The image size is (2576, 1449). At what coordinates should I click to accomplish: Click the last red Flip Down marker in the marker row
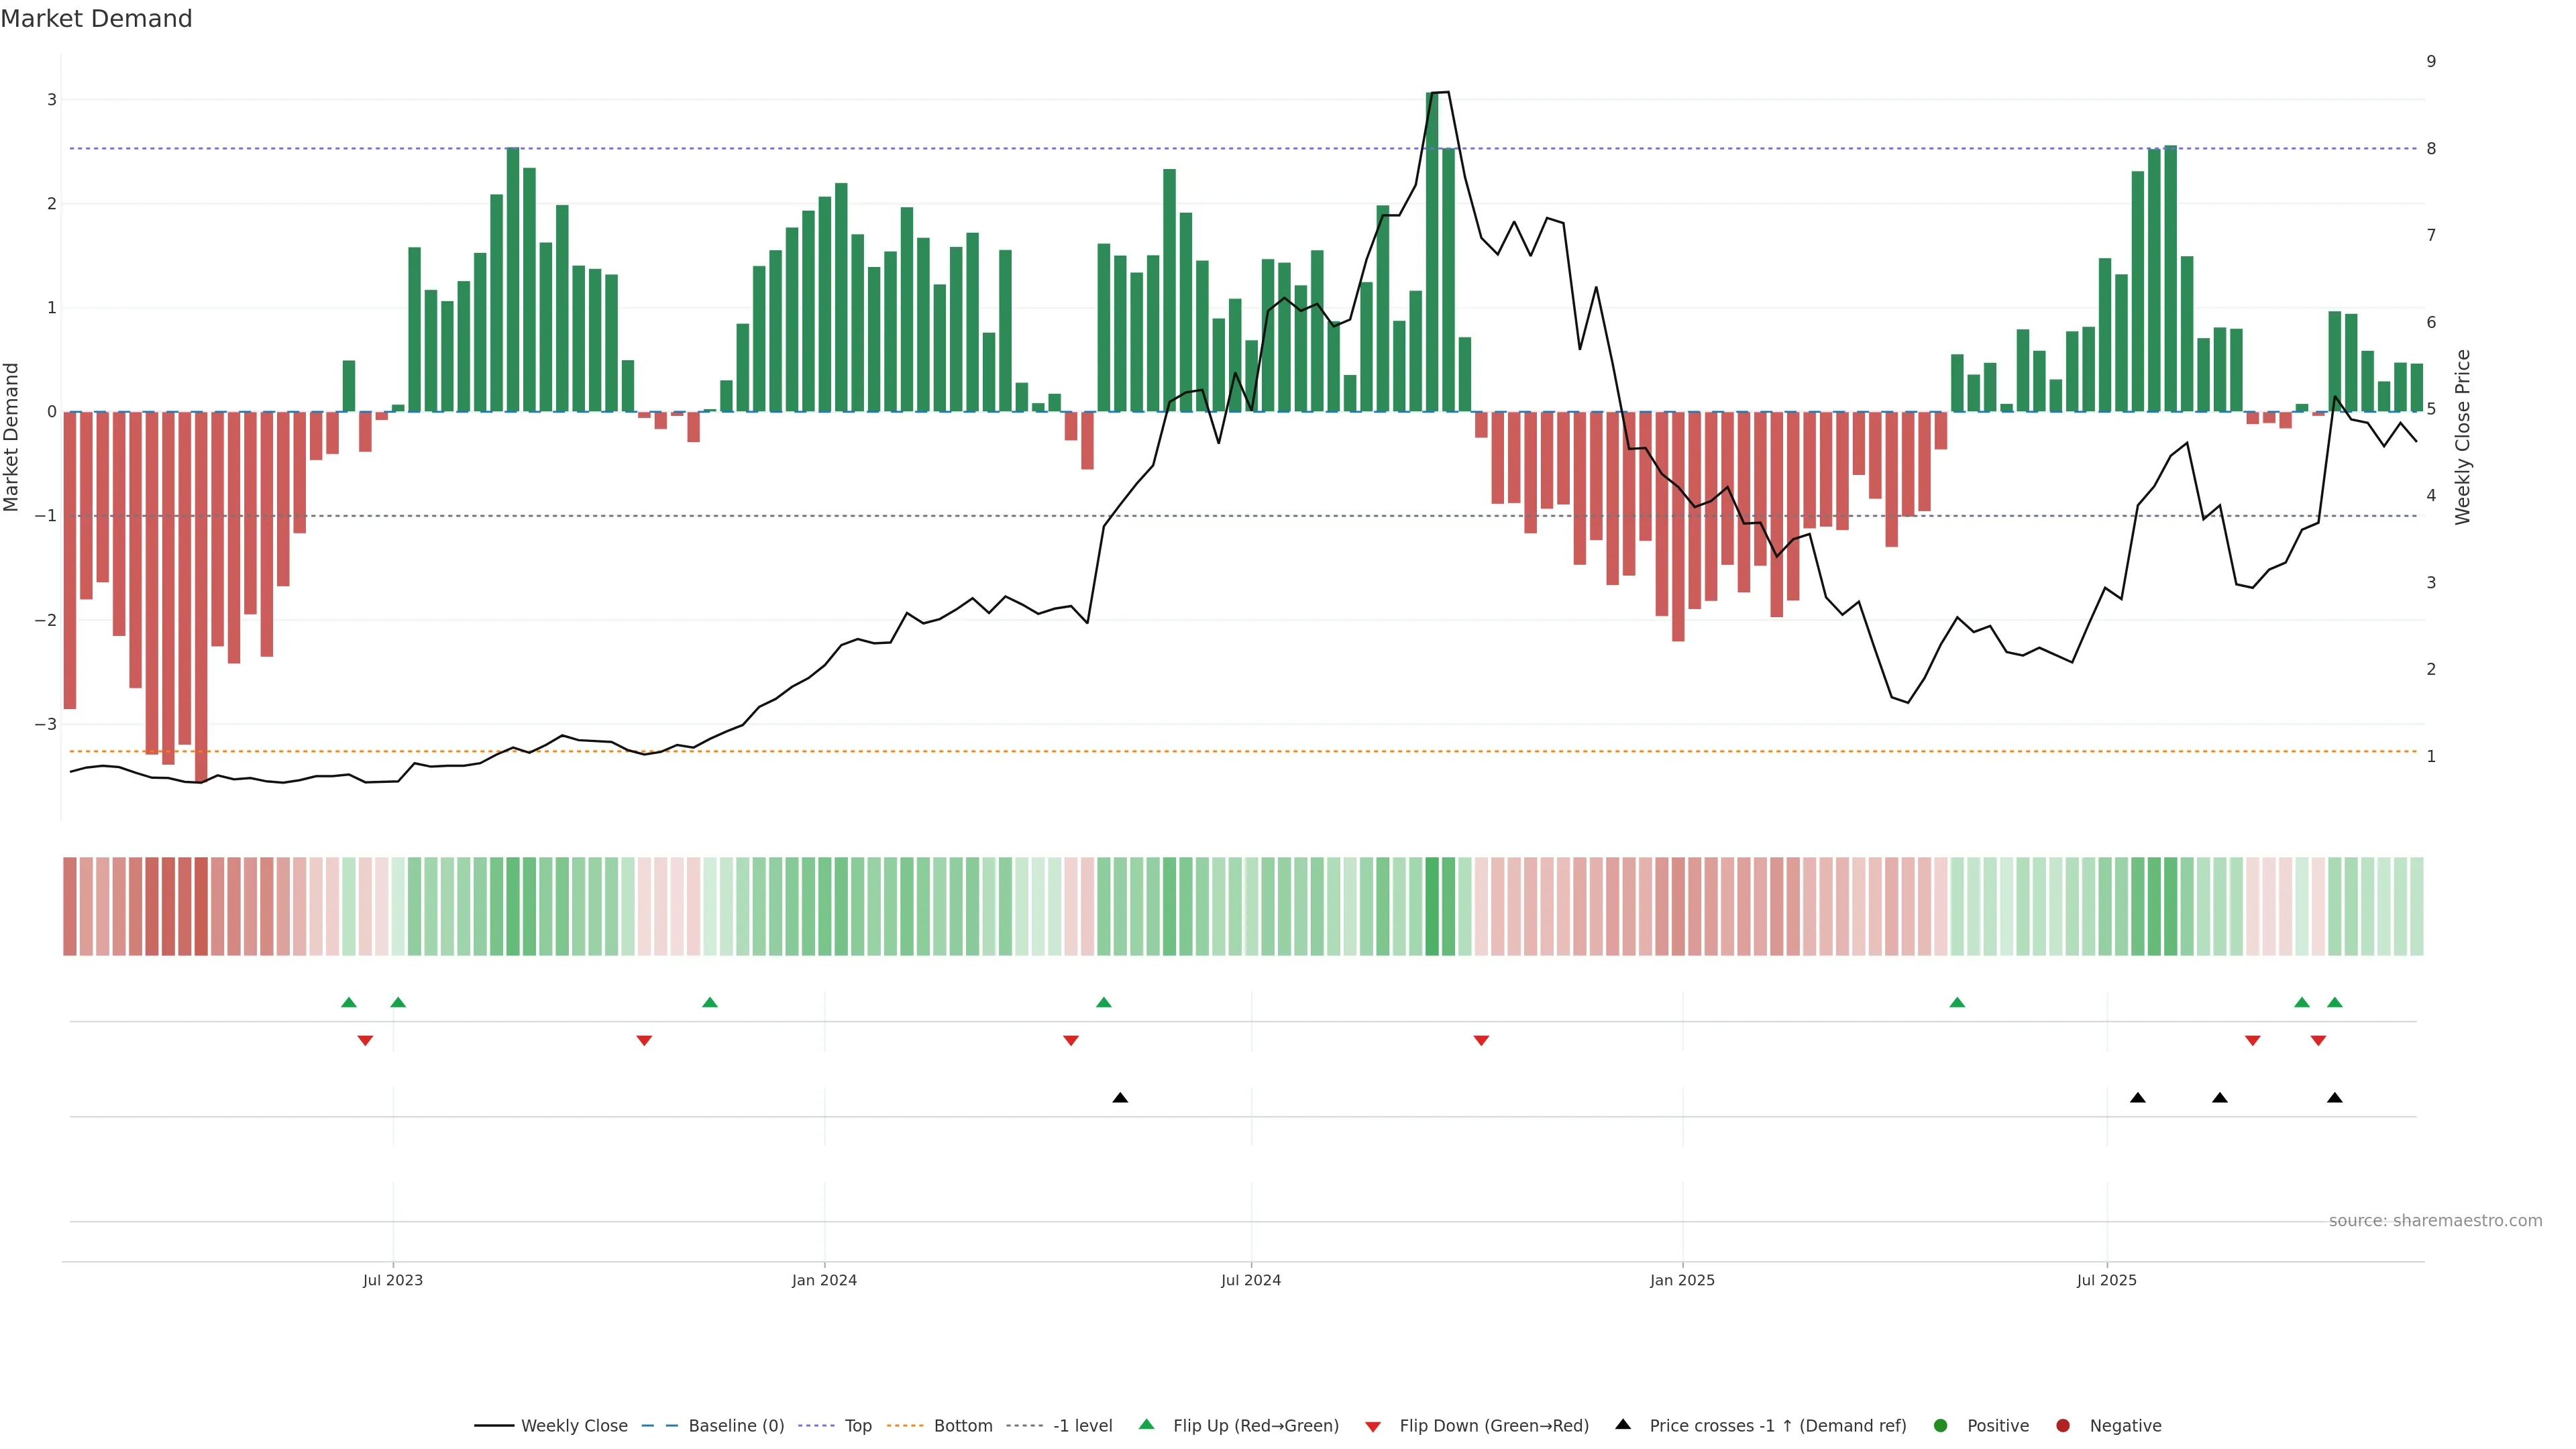2318,1041
